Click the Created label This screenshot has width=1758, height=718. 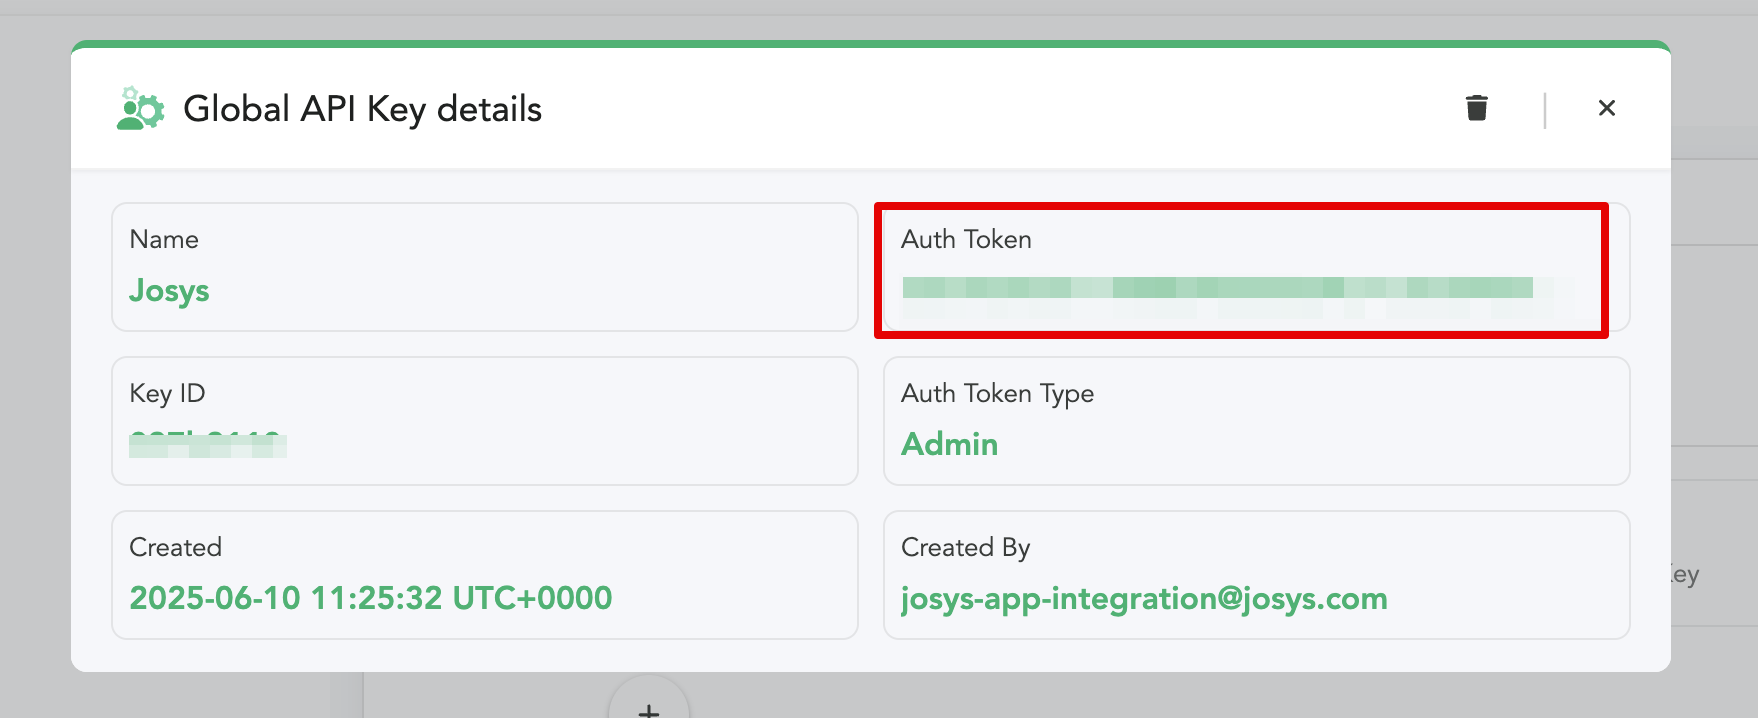pyautogui.click(x=175, y=547)
